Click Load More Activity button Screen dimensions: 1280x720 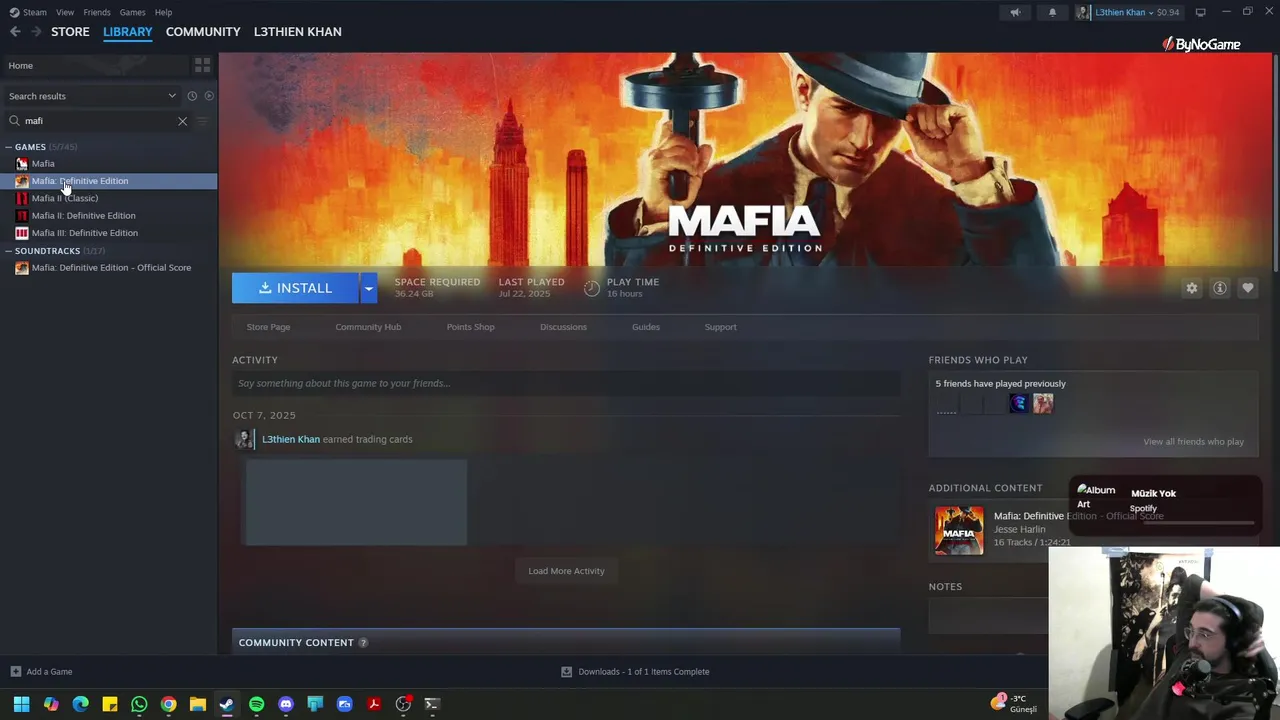(x=566, y=571)
